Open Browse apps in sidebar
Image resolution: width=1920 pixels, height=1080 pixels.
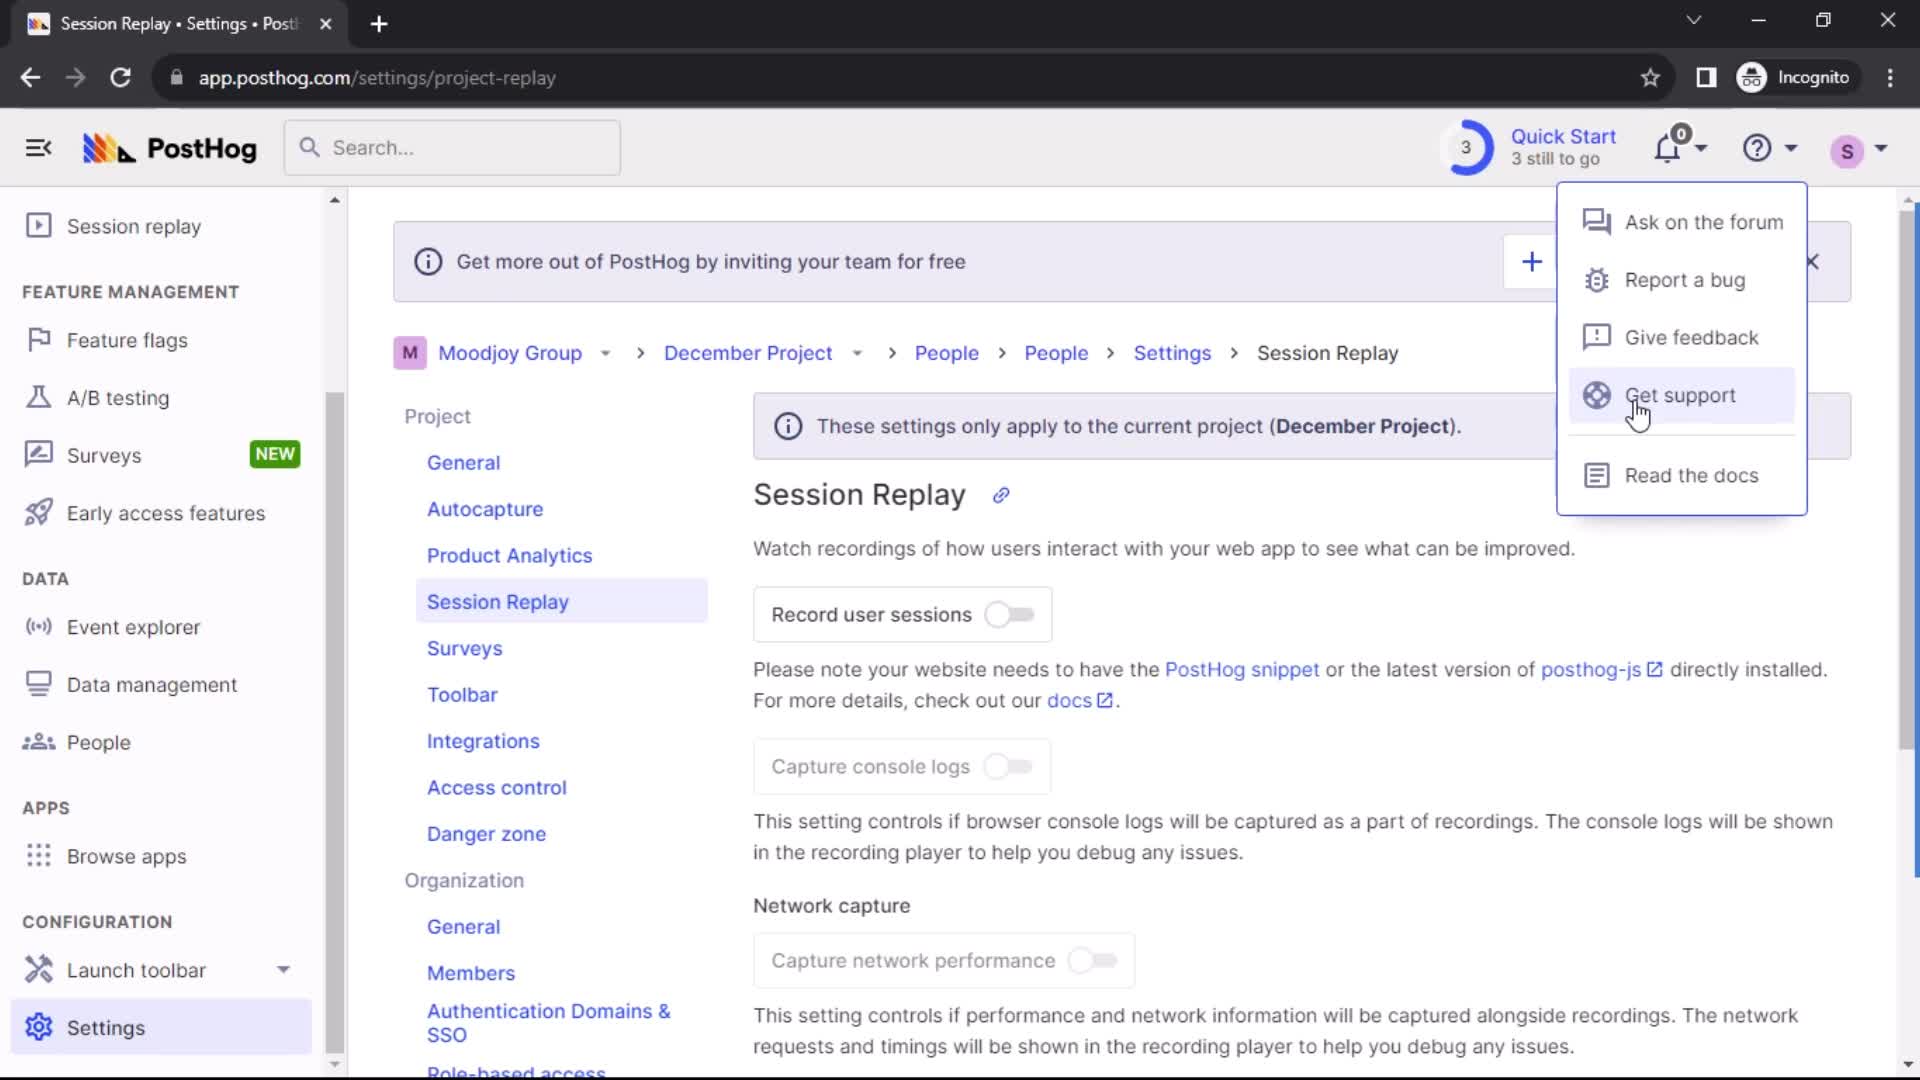(x=126, y=856)
